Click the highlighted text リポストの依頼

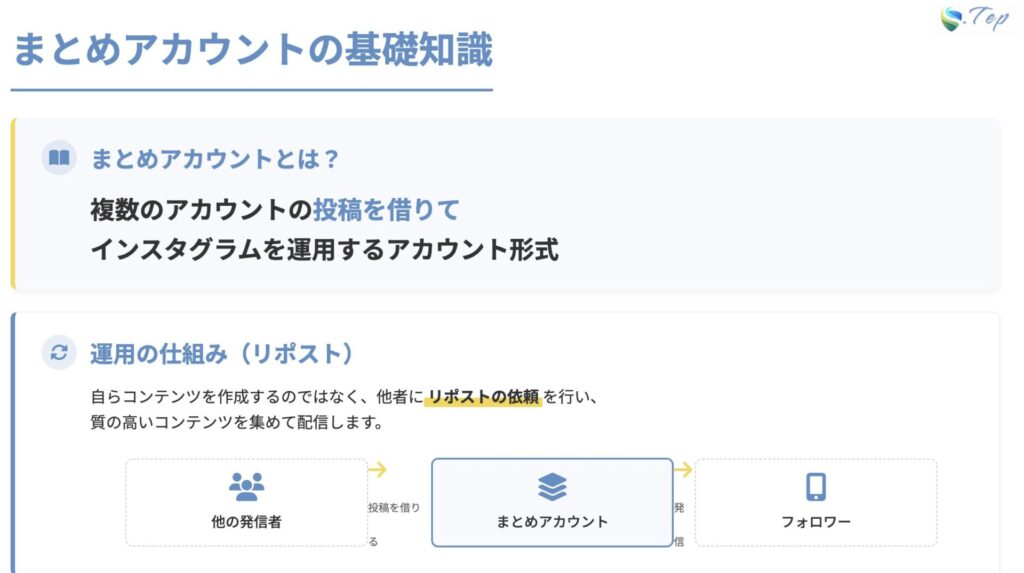coord(484,397)
